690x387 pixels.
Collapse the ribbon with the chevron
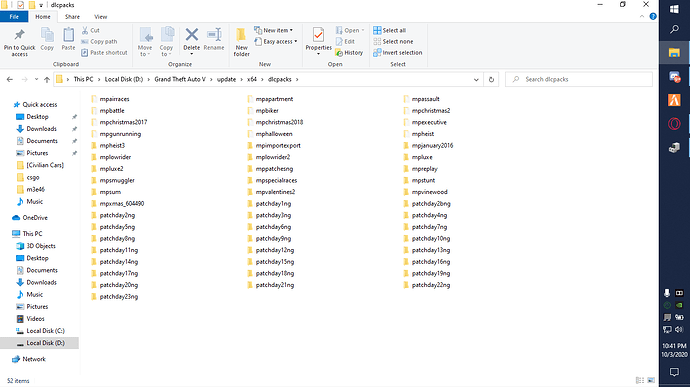coord(642,16)
